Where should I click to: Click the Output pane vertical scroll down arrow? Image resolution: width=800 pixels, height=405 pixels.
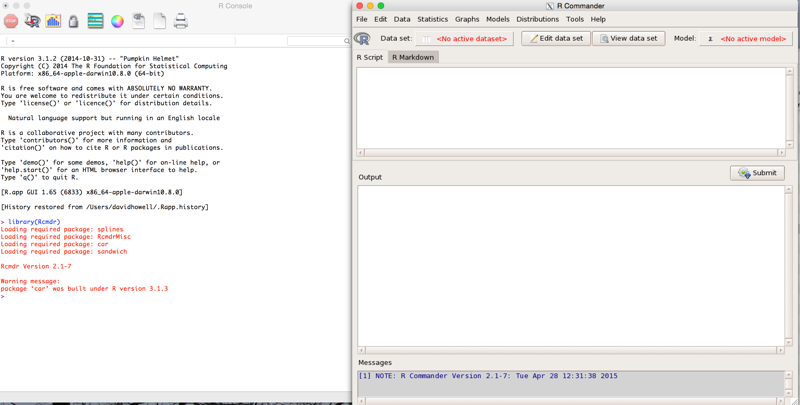point(790,343)
